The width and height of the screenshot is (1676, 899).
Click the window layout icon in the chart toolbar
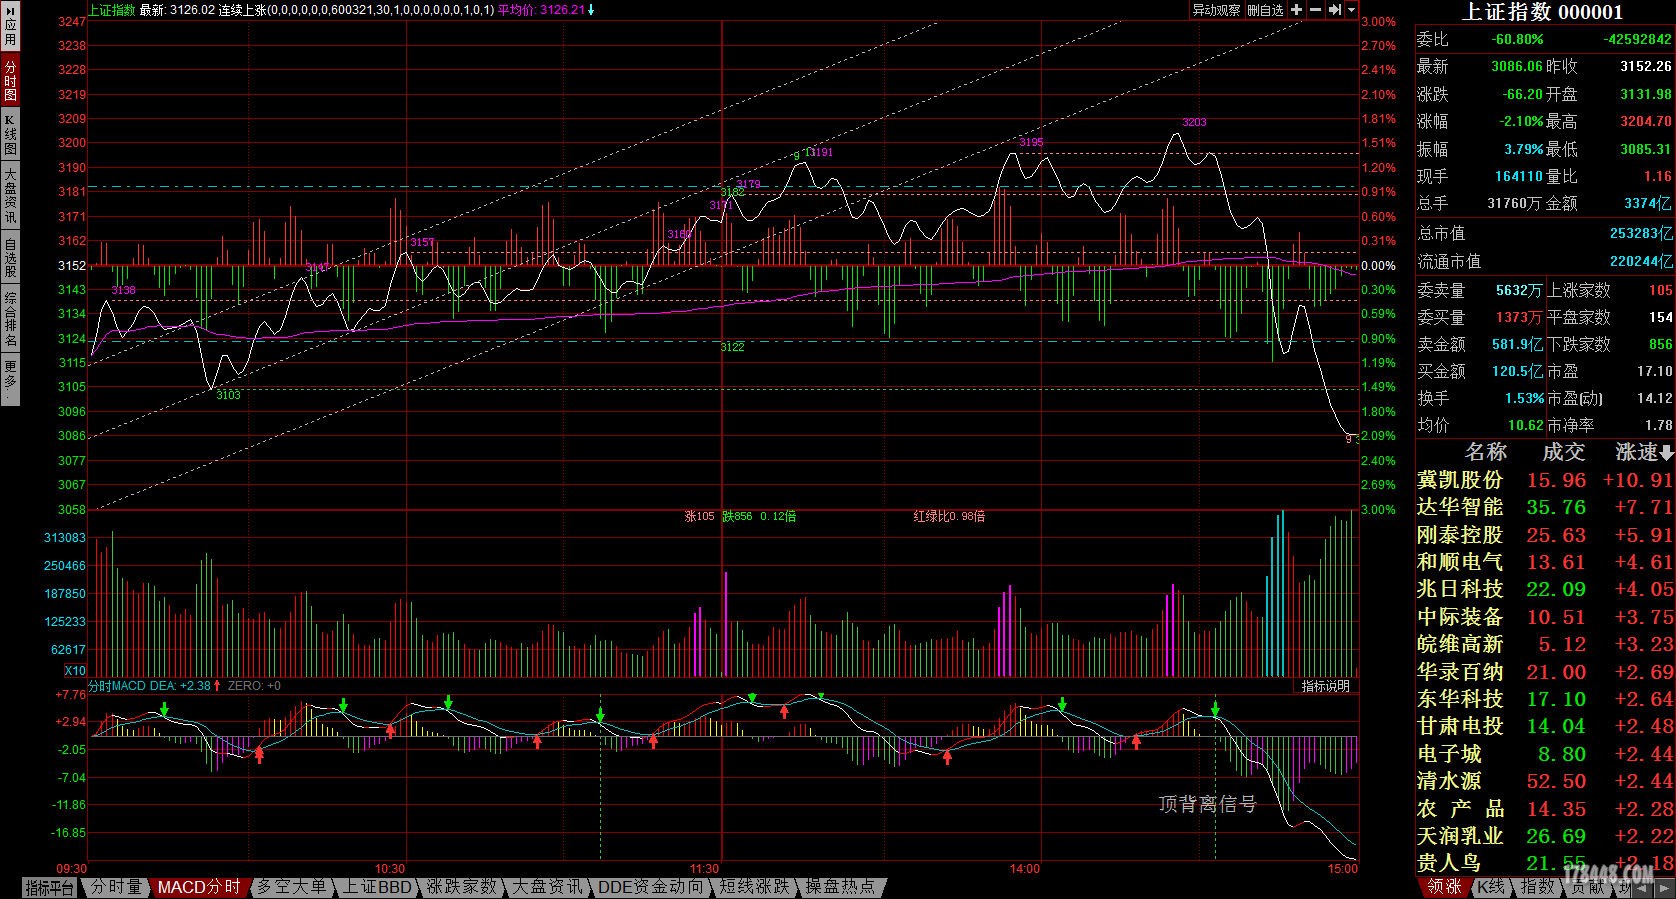click(x=1334, y=10)
